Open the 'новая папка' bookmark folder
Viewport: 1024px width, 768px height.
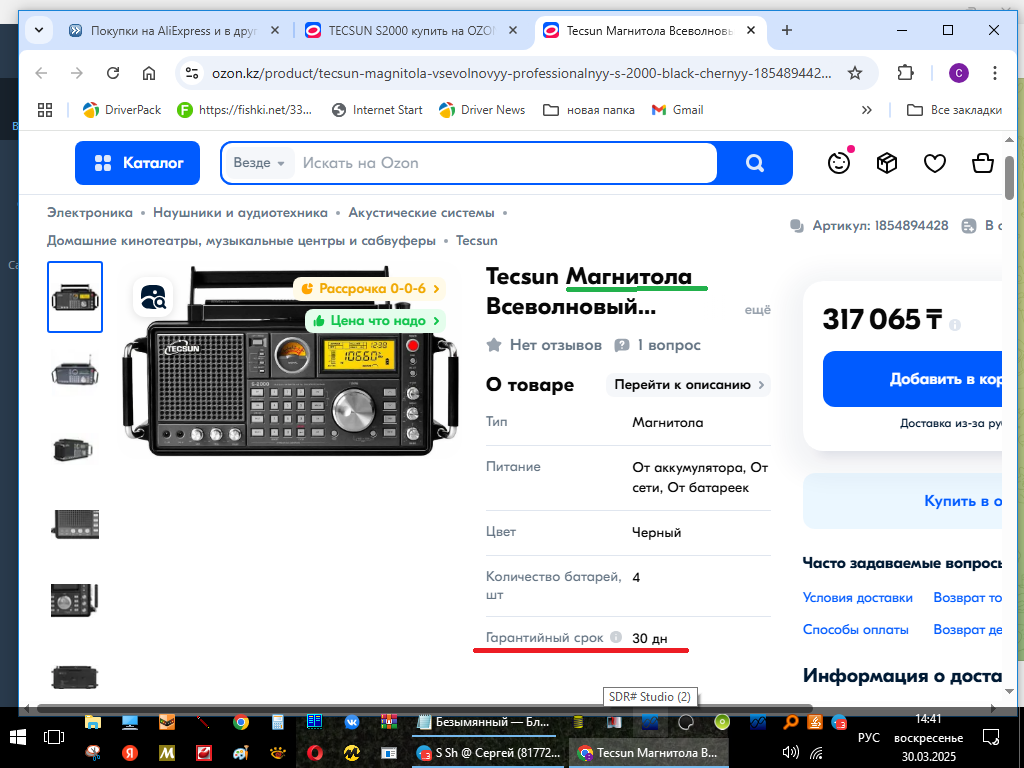[589, 110]
